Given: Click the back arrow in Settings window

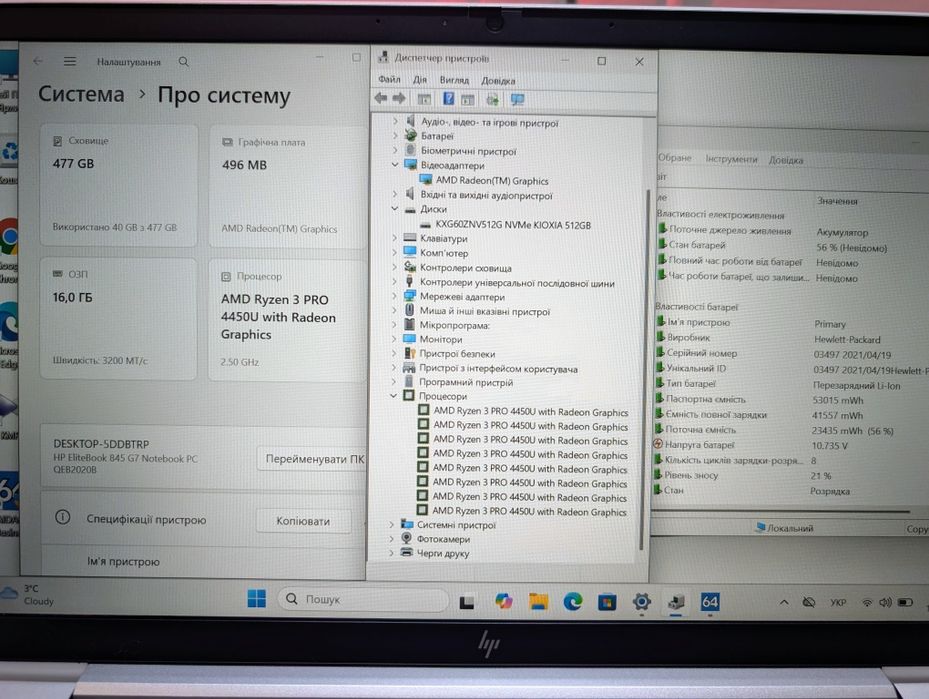Looking at the screenshot, I should click(x=38, y=61).
